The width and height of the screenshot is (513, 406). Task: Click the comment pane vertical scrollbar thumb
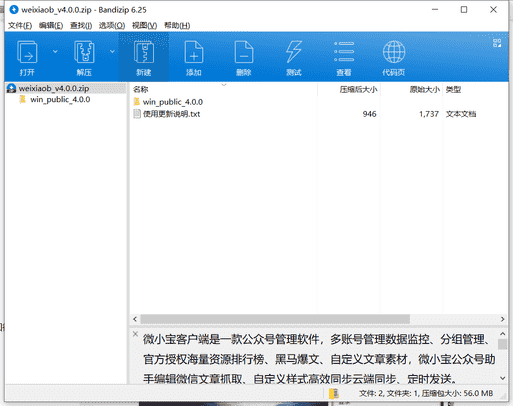[x=502, y=344]
